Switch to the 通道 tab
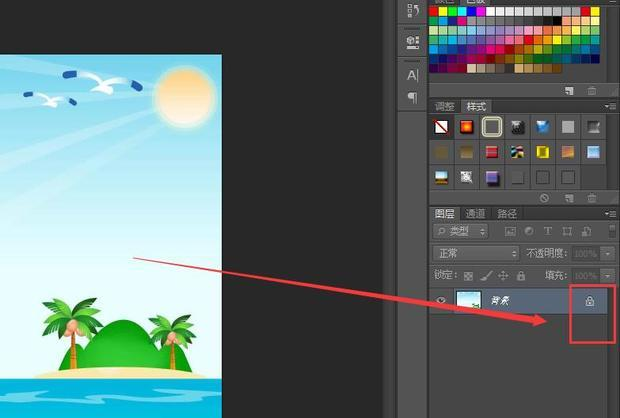Viewport: 620px width, 418px height. pyautogui.click(x=476, y=213)
